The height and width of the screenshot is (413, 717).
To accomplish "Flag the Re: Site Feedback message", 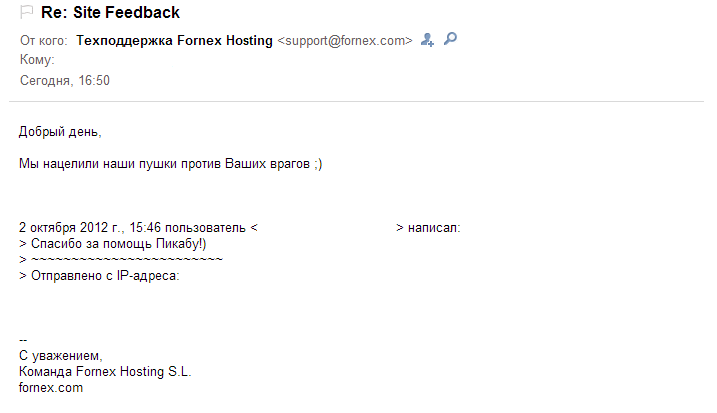I will [26, 13].
